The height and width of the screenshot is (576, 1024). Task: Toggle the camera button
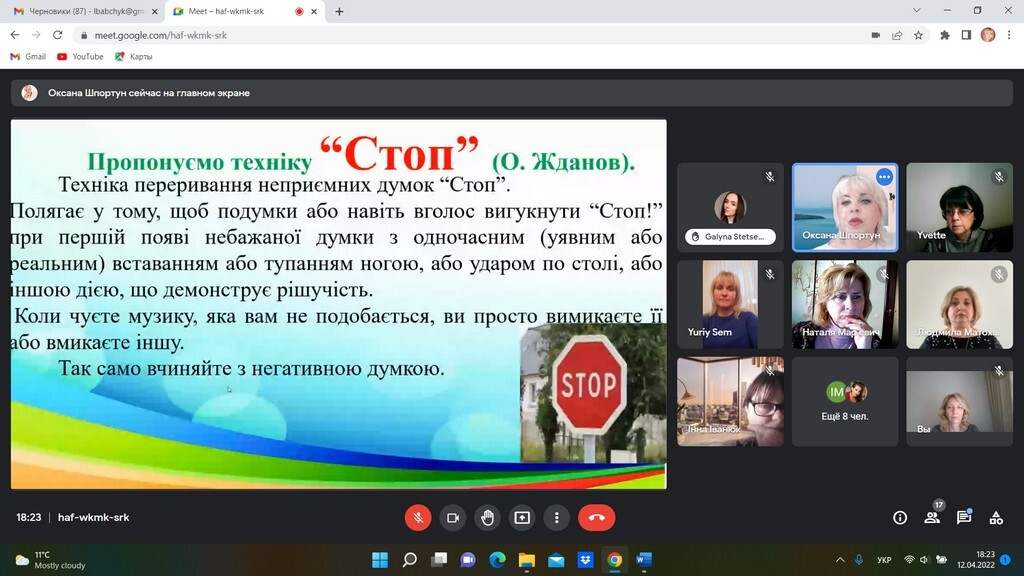(453, 518)
